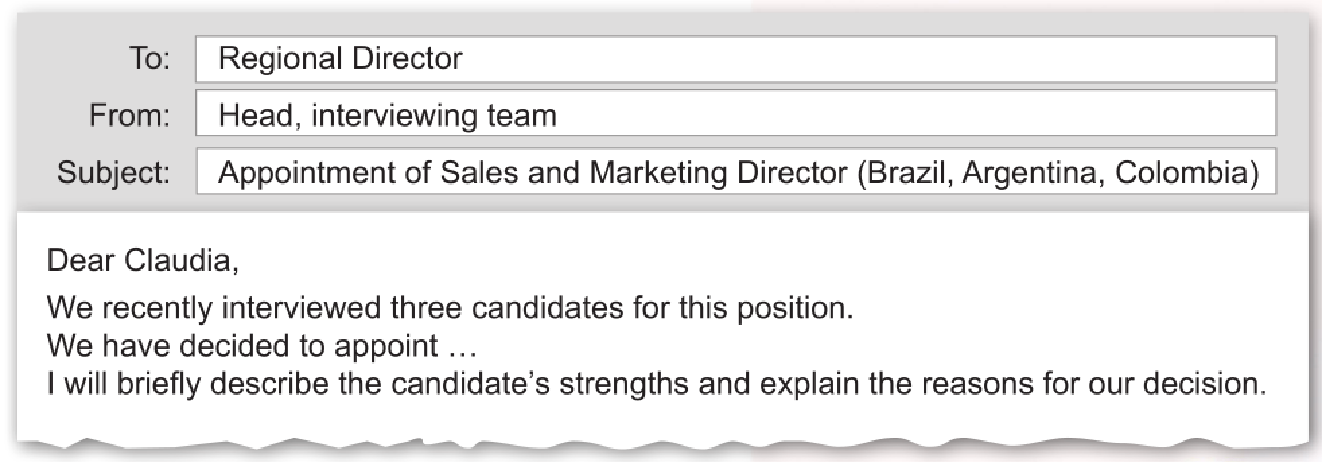The height and width of the screenshot is (462, 1323).
Task: Select the Subject field about the Appointment
Action: pos(735,172)
